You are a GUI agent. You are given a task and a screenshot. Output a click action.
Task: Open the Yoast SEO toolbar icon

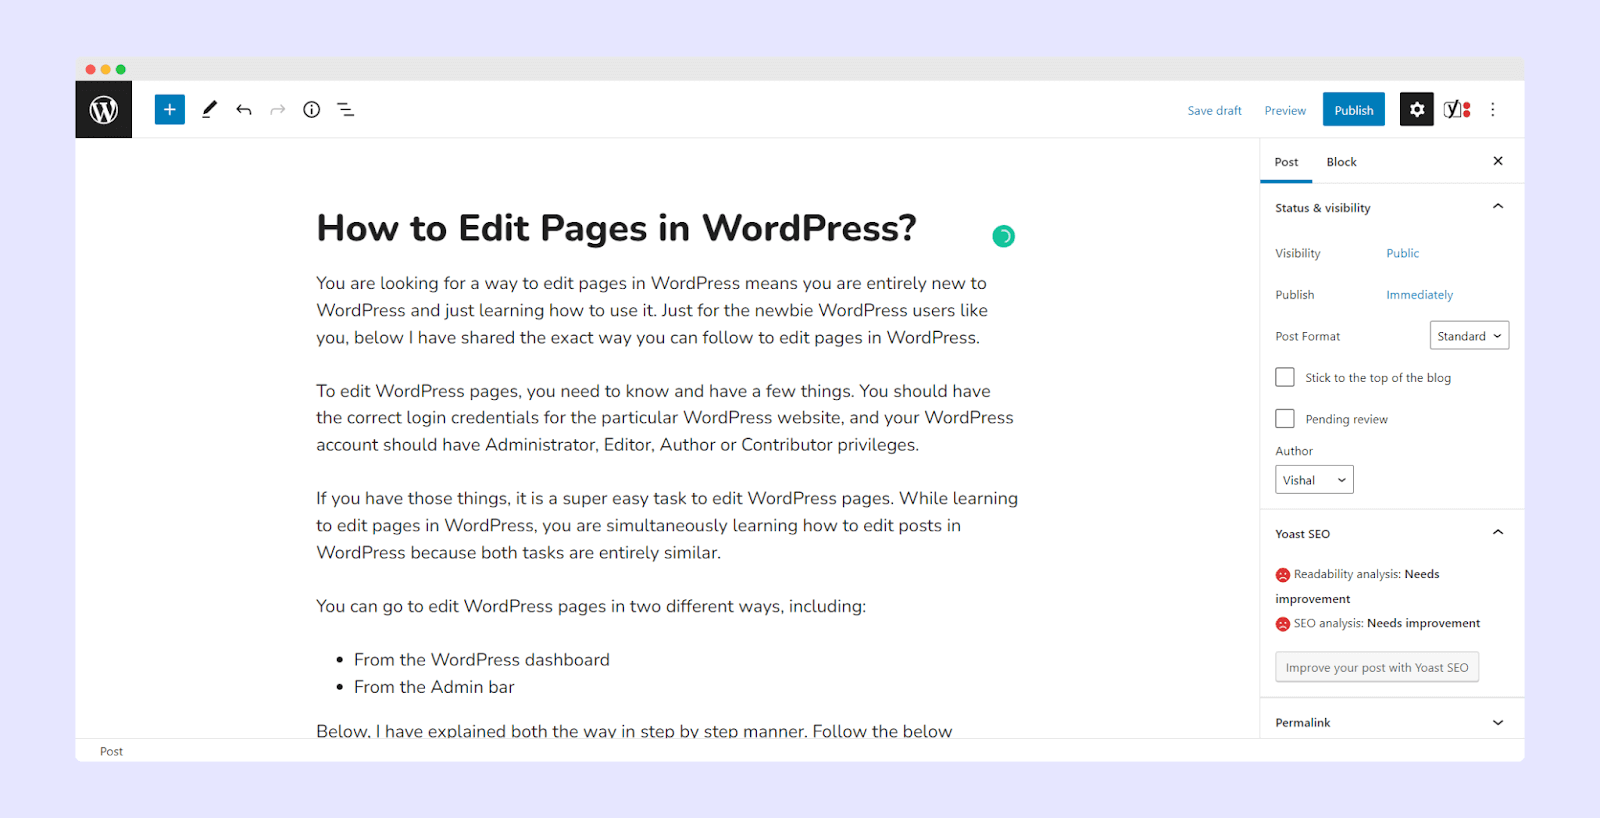point(1457,109)
